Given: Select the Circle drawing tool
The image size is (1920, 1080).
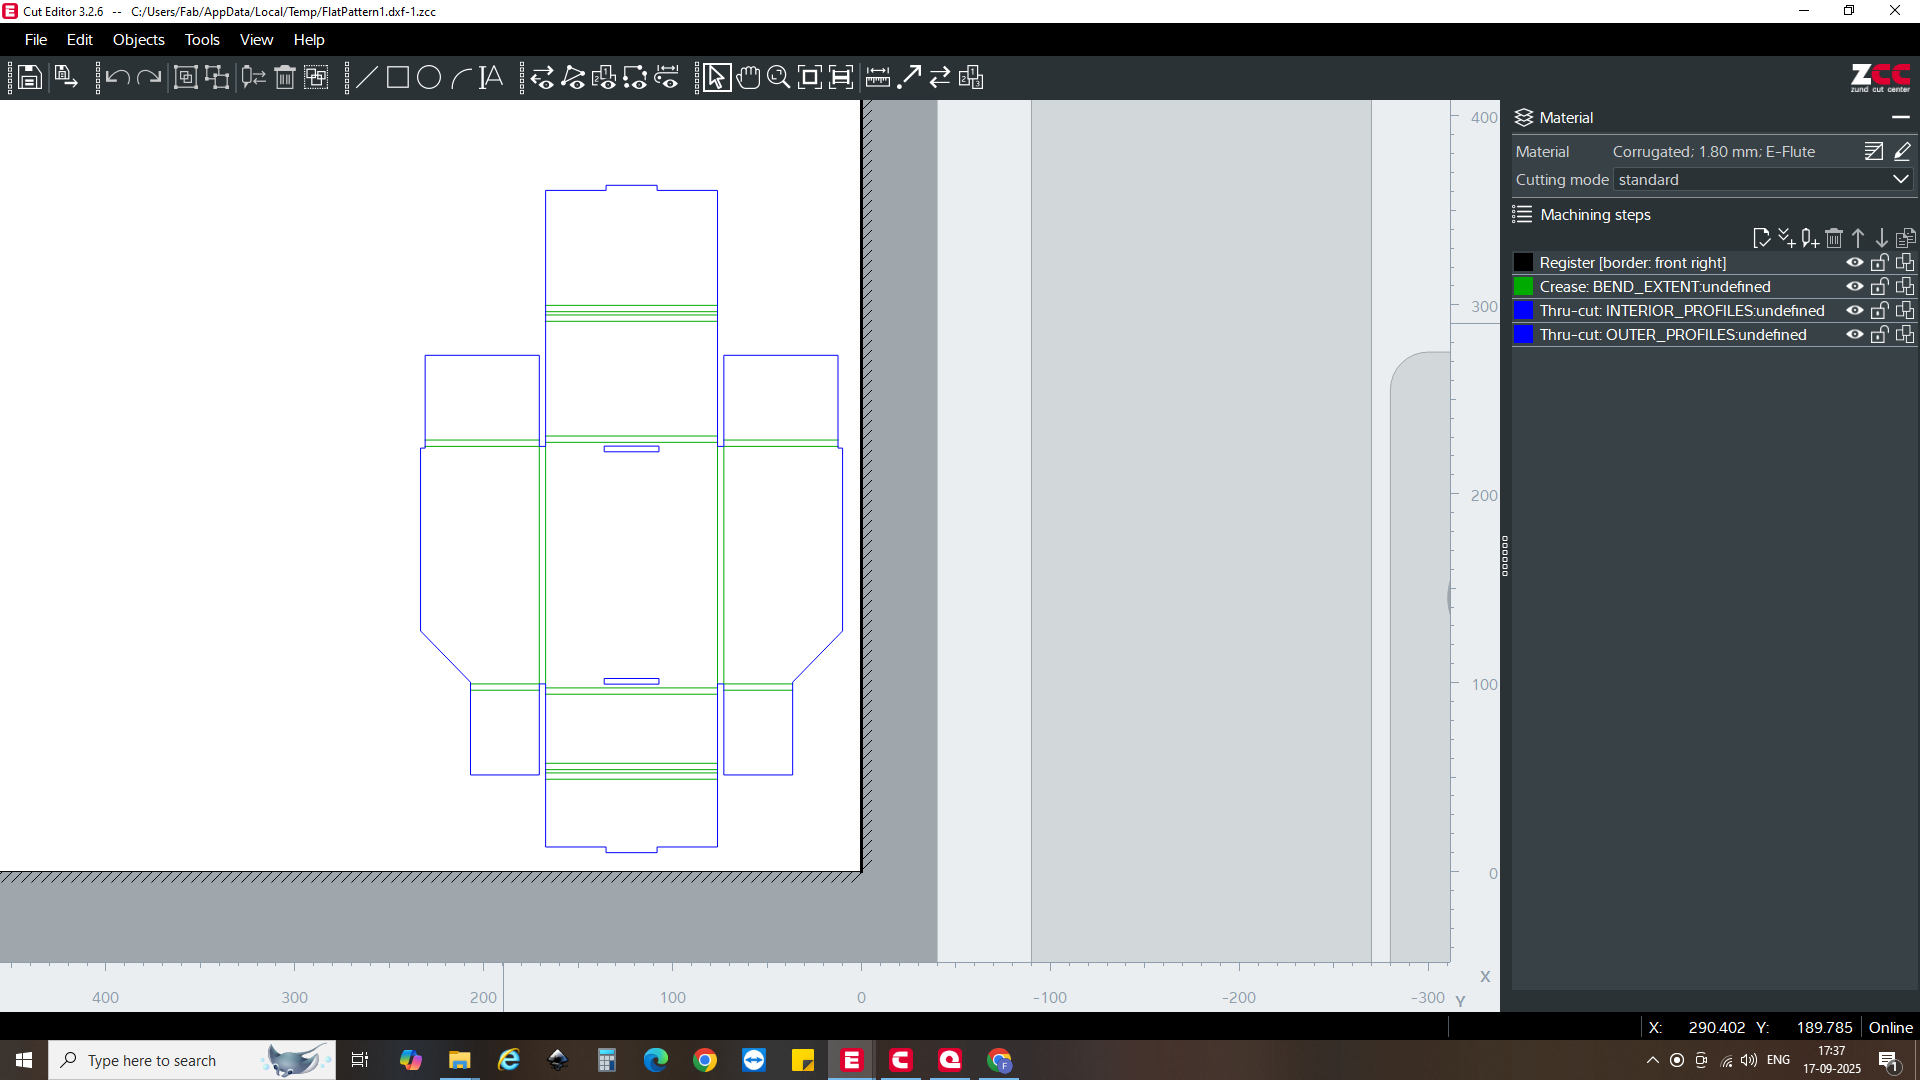Looking at the screenshot, I should (429, 77).
